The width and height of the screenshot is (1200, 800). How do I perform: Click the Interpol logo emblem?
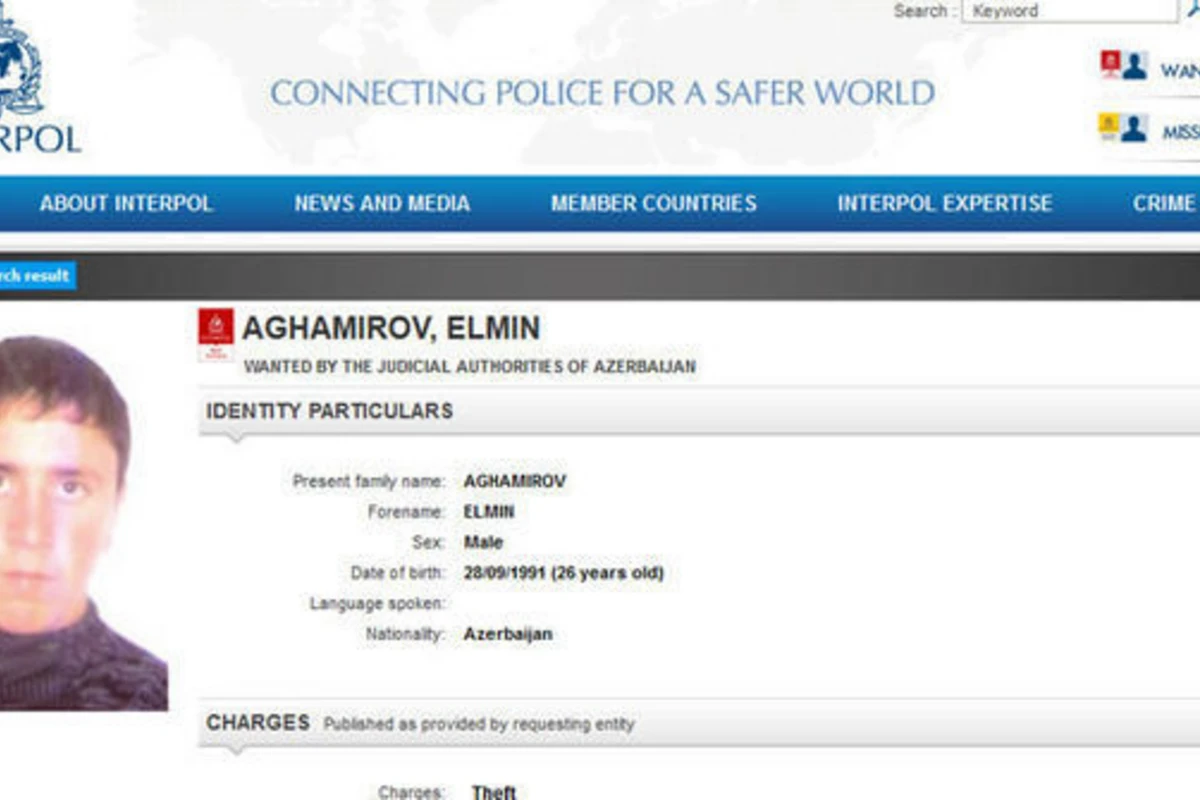pos(20,65)
